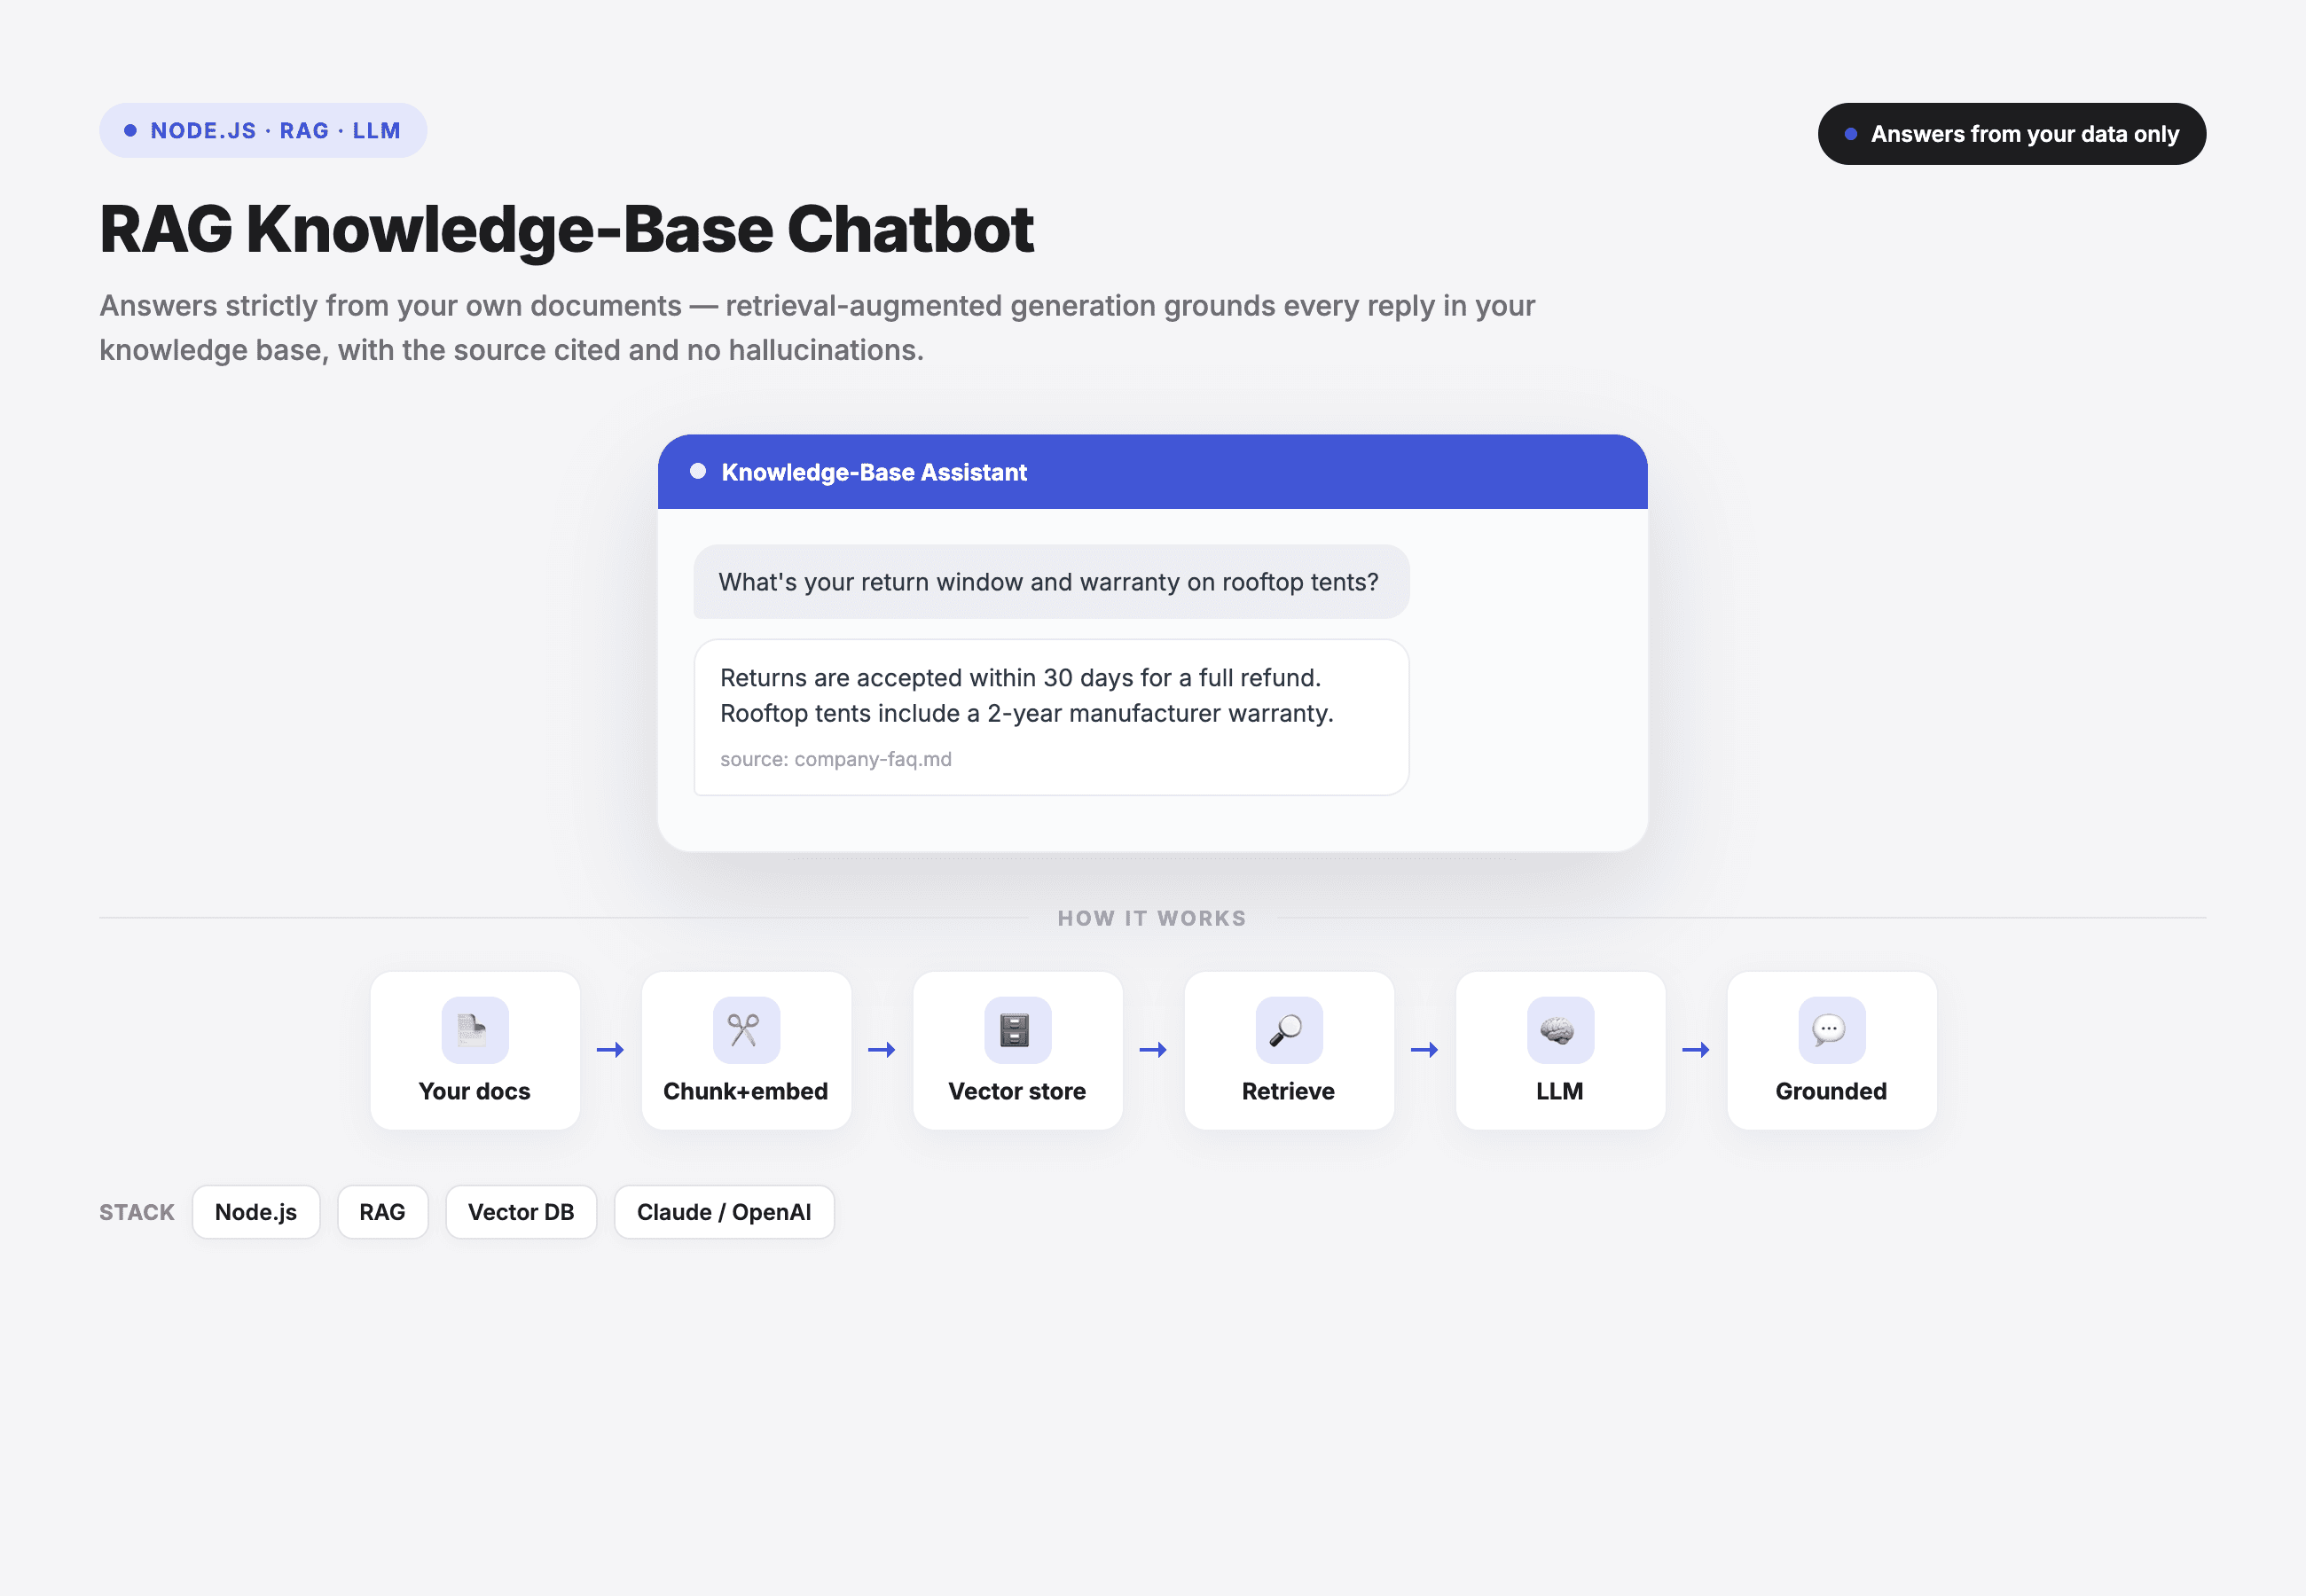Click the blue dot in the NODE.JS badge

coord(130,131)
